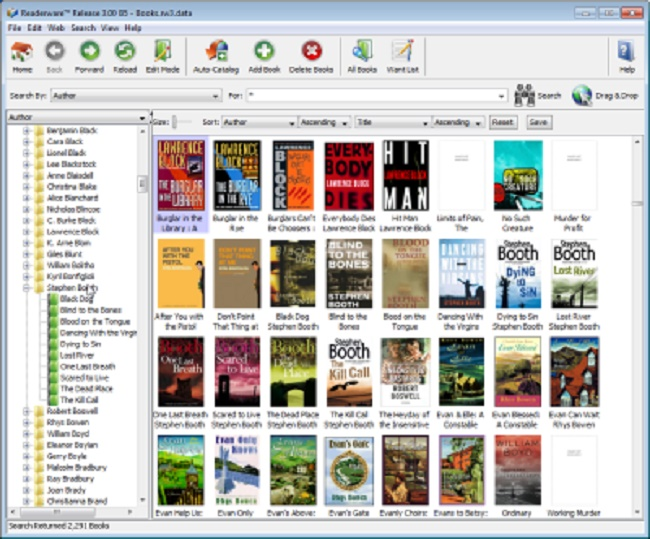Show All Books
The image size is (650, 539).
(362, 51)
